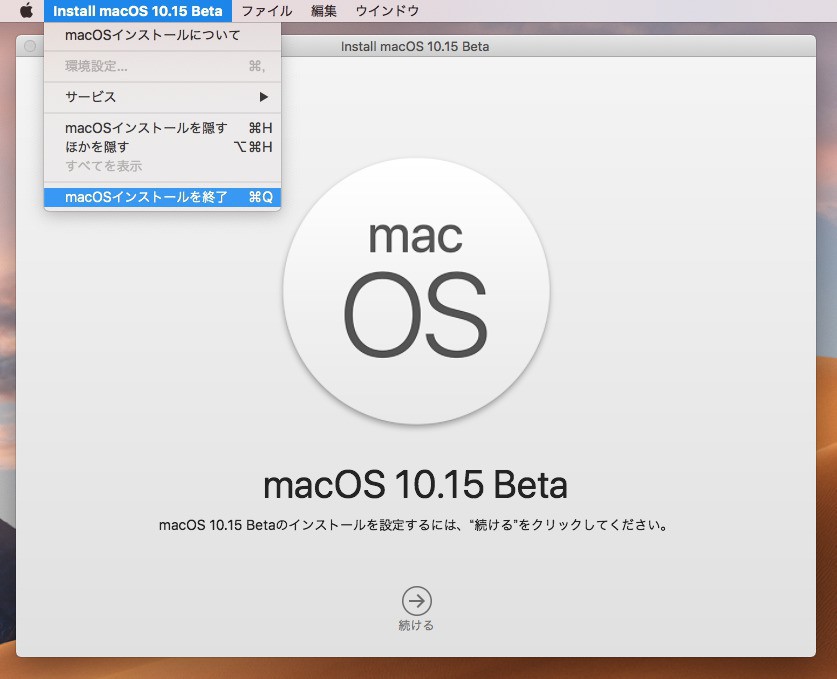Click the Japanese installation instruction text
The image size is (837, 679).
(413, 524)
